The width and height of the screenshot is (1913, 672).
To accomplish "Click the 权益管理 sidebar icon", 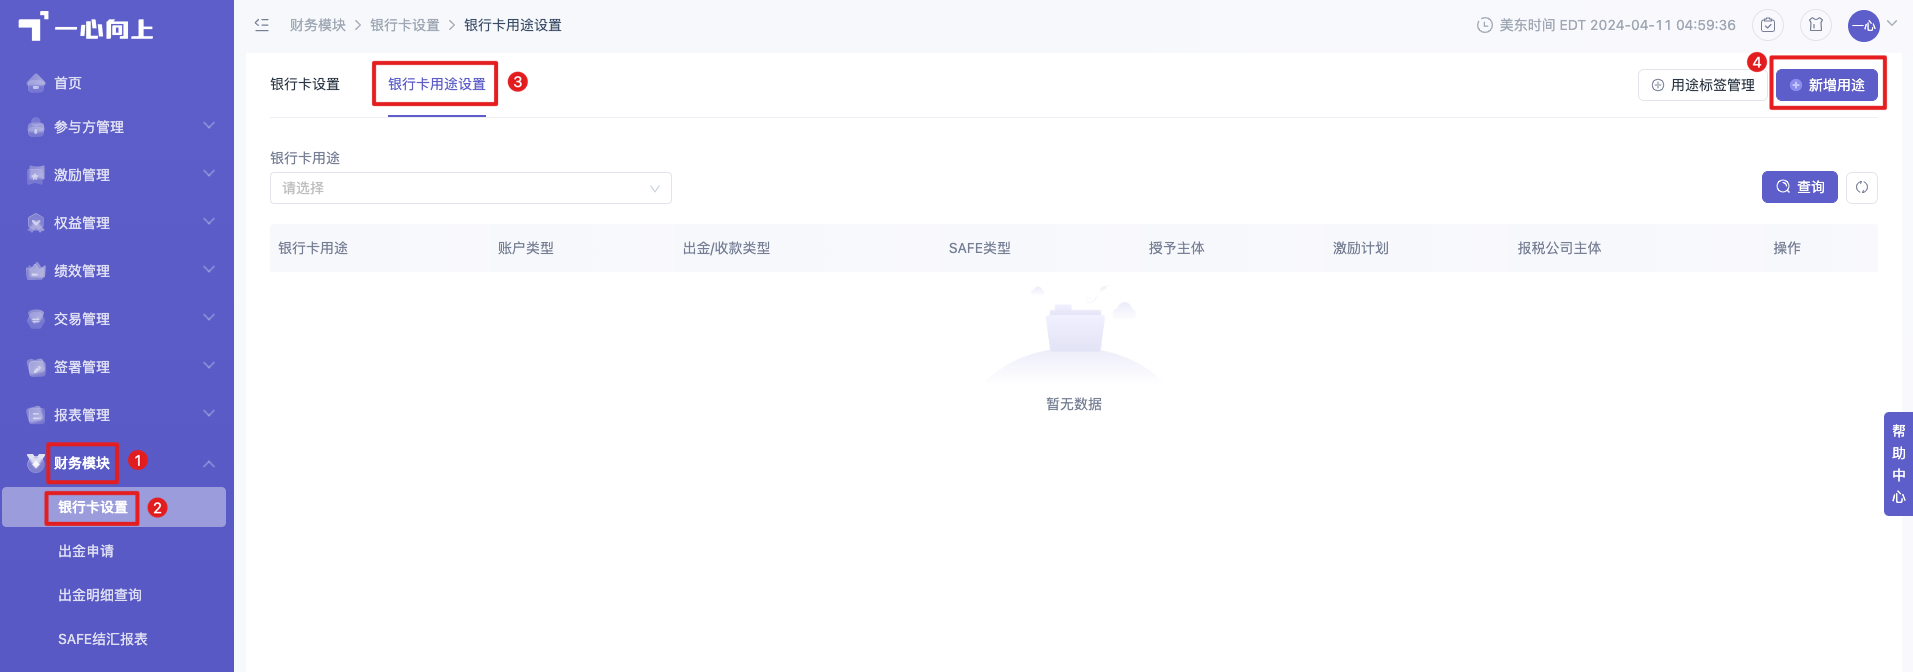I will pos(36,223).
